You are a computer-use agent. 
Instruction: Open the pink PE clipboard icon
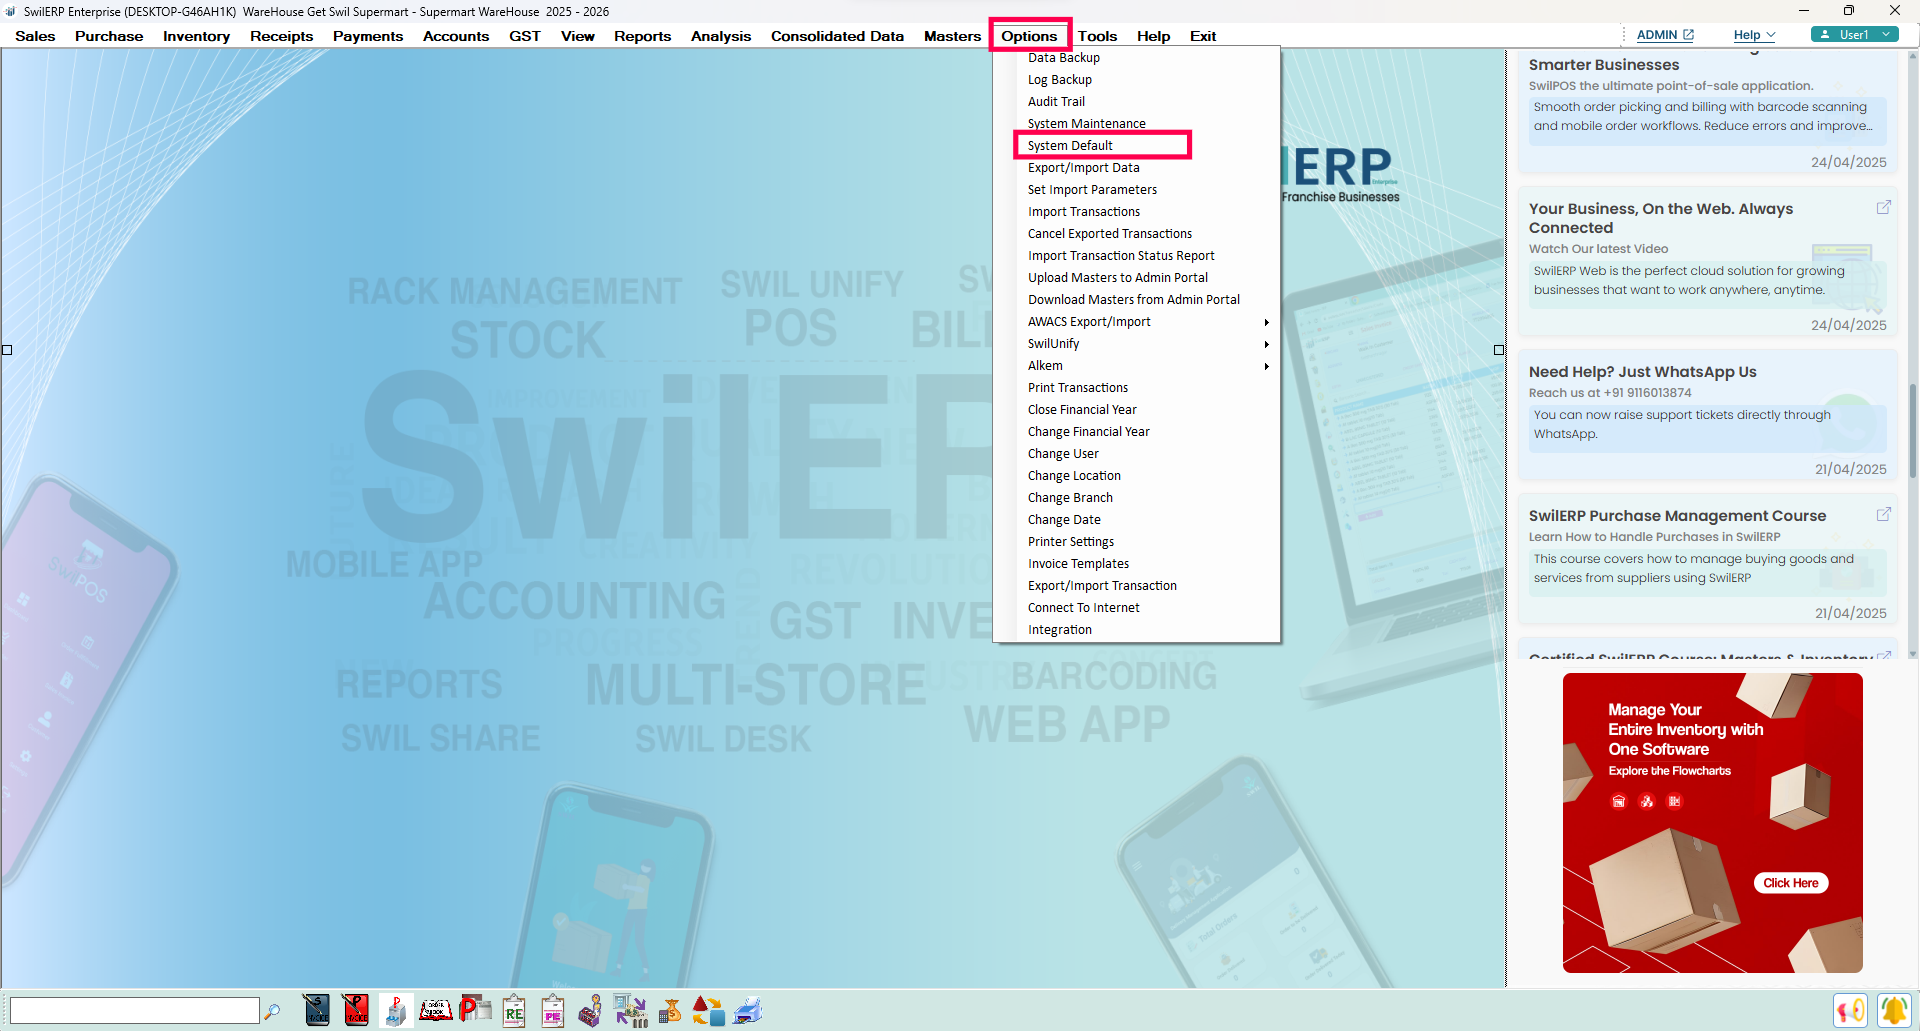coord(552,1010)
